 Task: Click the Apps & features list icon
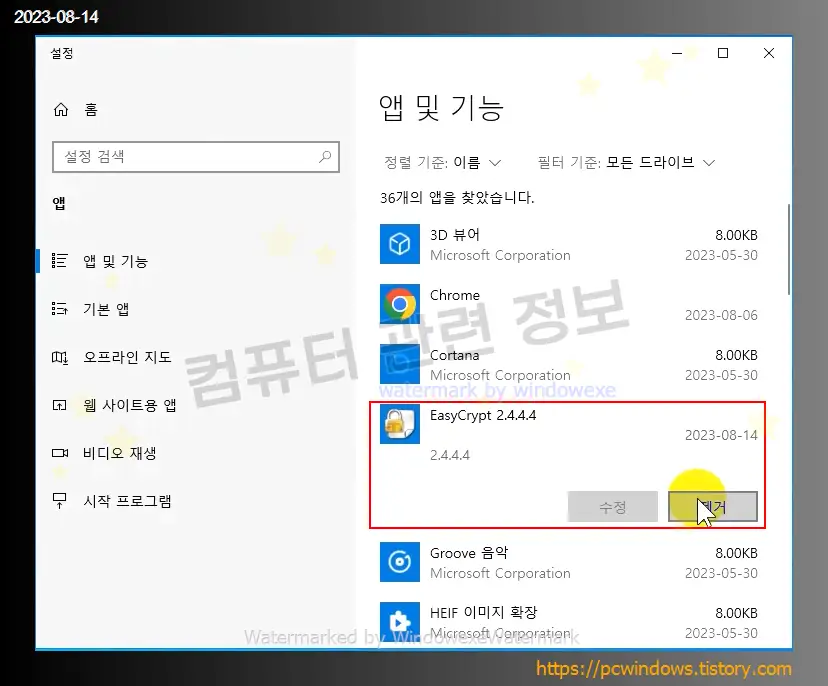pyautogui.click(x=59, y=261)
